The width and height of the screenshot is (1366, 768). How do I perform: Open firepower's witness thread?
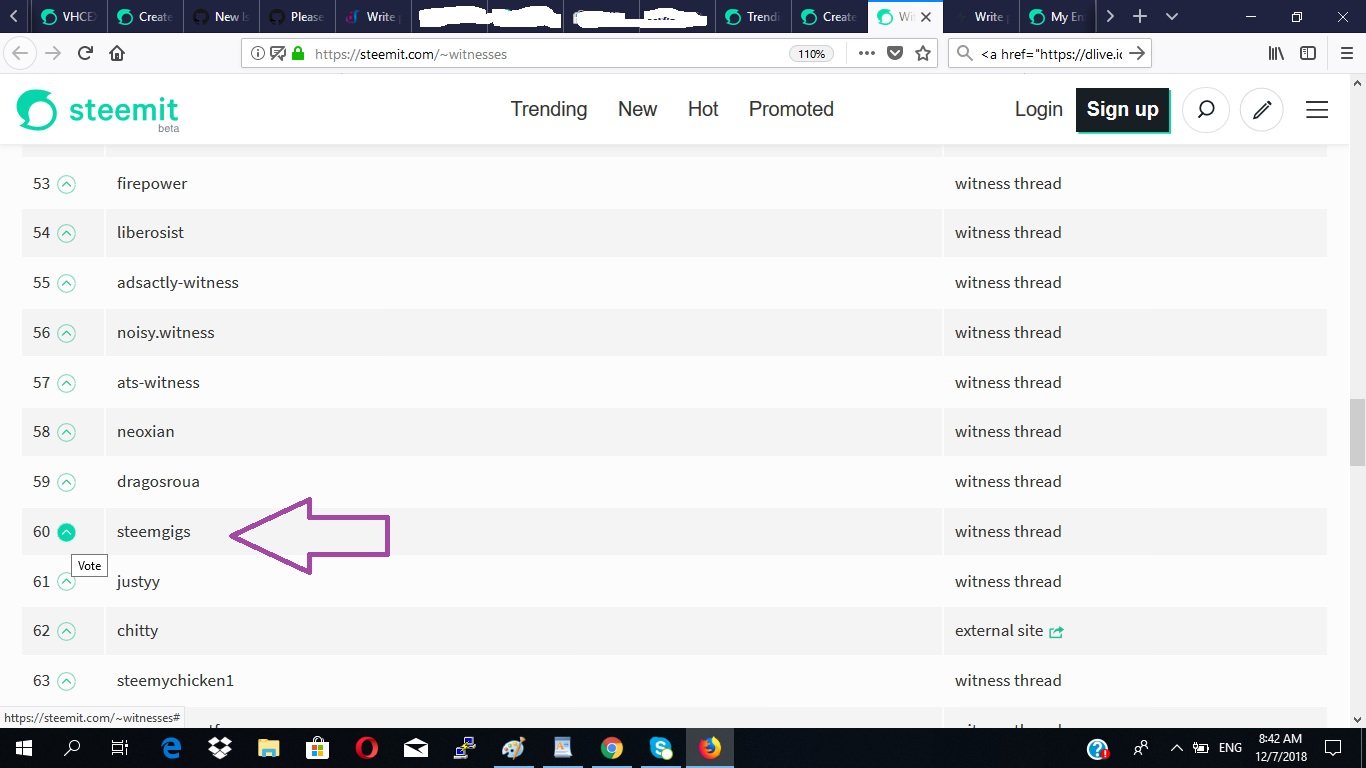coord(1008,184)
